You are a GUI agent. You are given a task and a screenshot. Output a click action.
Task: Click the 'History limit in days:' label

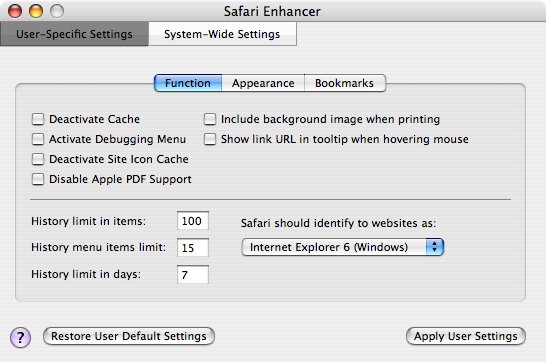86,274
